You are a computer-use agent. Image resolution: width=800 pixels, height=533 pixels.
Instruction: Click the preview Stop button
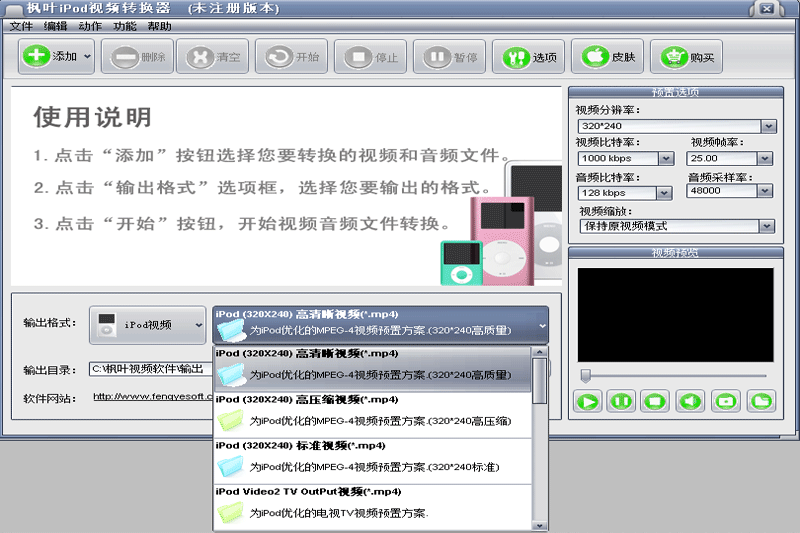655,401
